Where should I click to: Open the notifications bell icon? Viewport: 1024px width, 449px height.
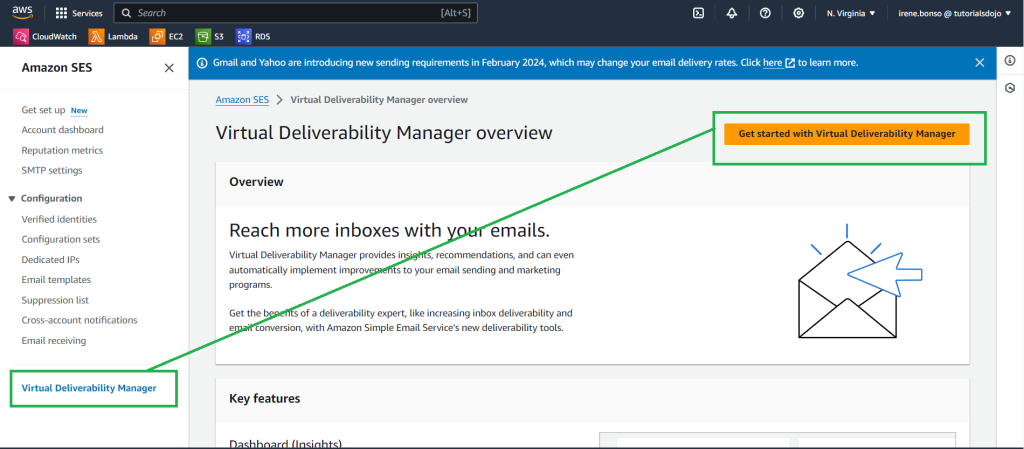point(731,13)
